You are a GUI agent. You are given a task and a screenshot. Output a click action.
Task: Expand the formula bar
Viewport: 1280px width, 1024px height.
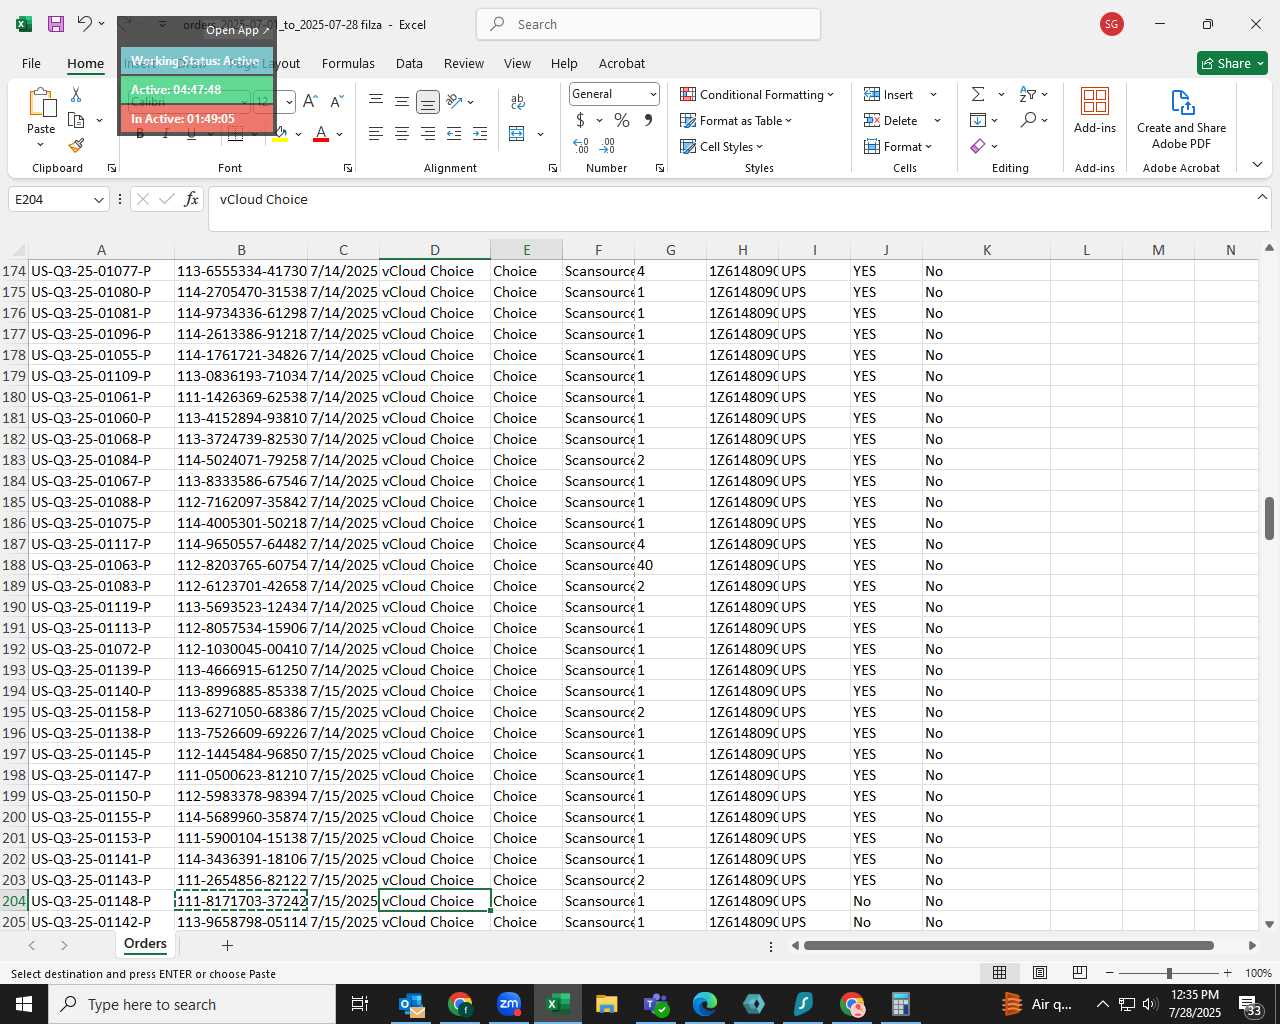1262,197
